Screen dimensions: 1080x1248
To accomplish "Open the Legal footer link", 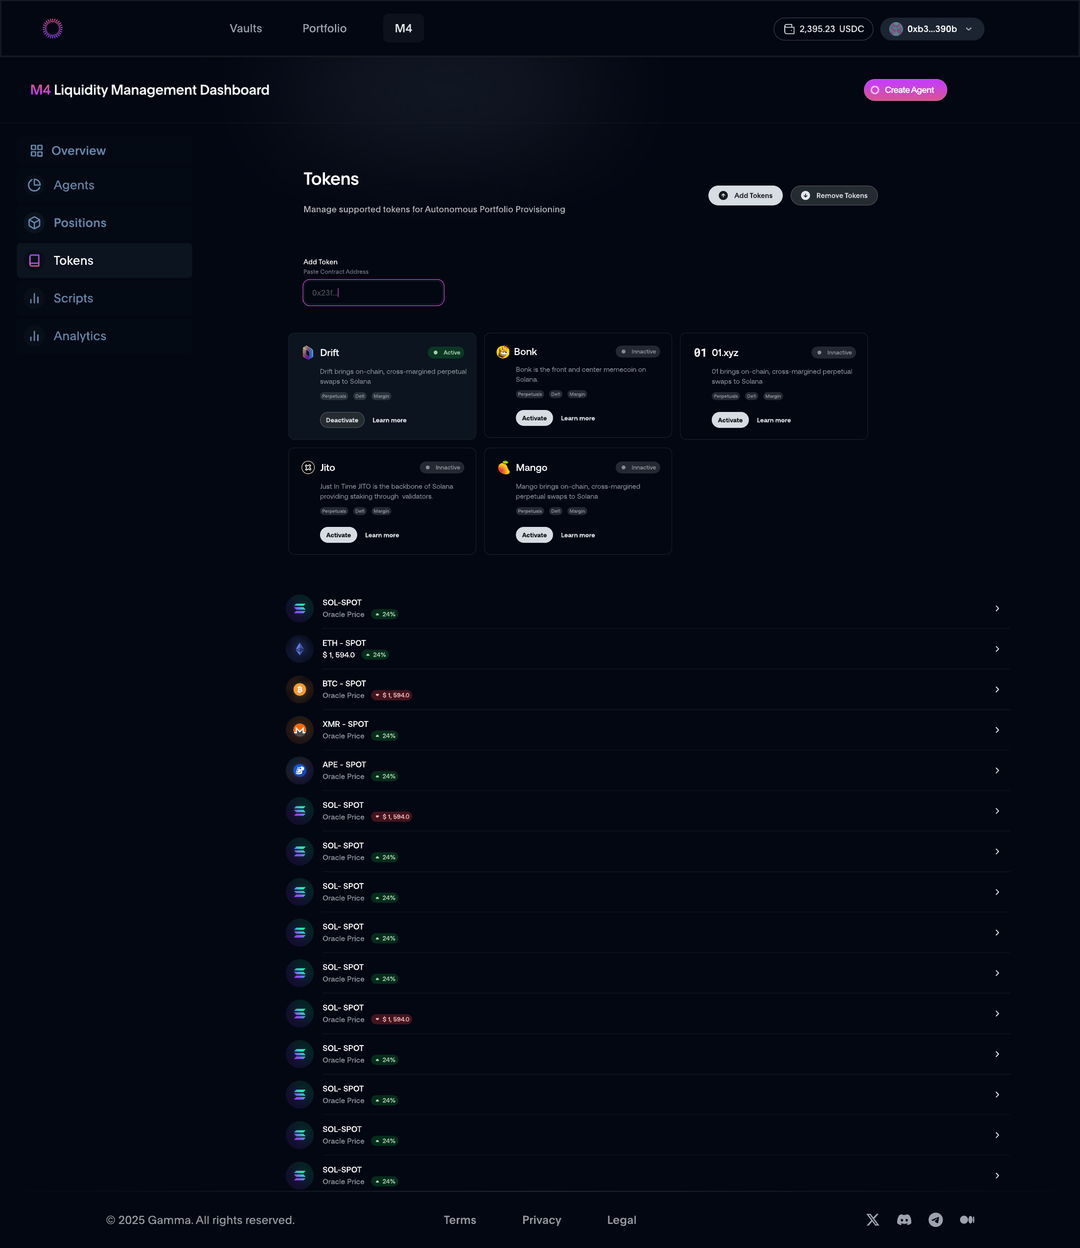I will [x=622, y=1220].
